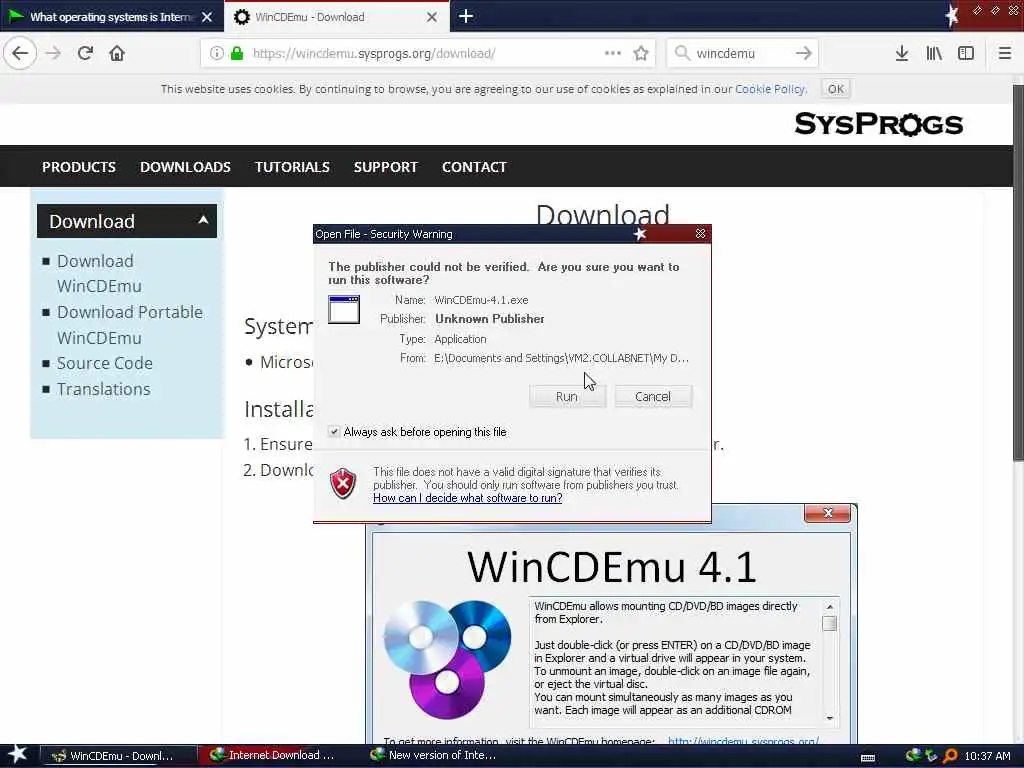
Task: Open the CONTACT menu
Action: (474, 167)
